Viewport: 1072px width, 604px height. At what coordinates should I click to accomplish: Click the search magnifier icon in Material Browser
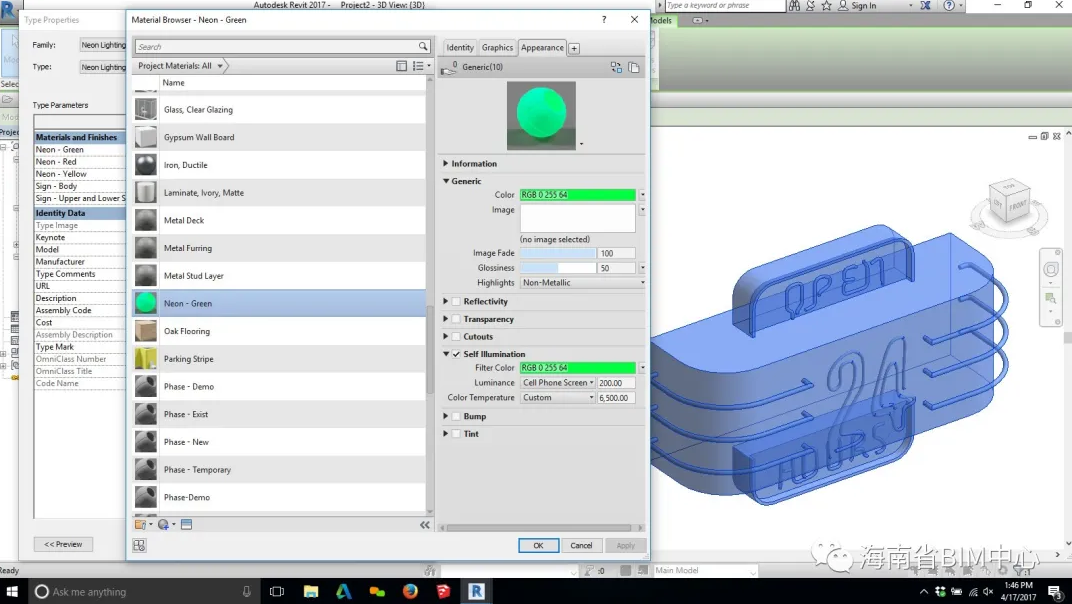coord(423,47)
